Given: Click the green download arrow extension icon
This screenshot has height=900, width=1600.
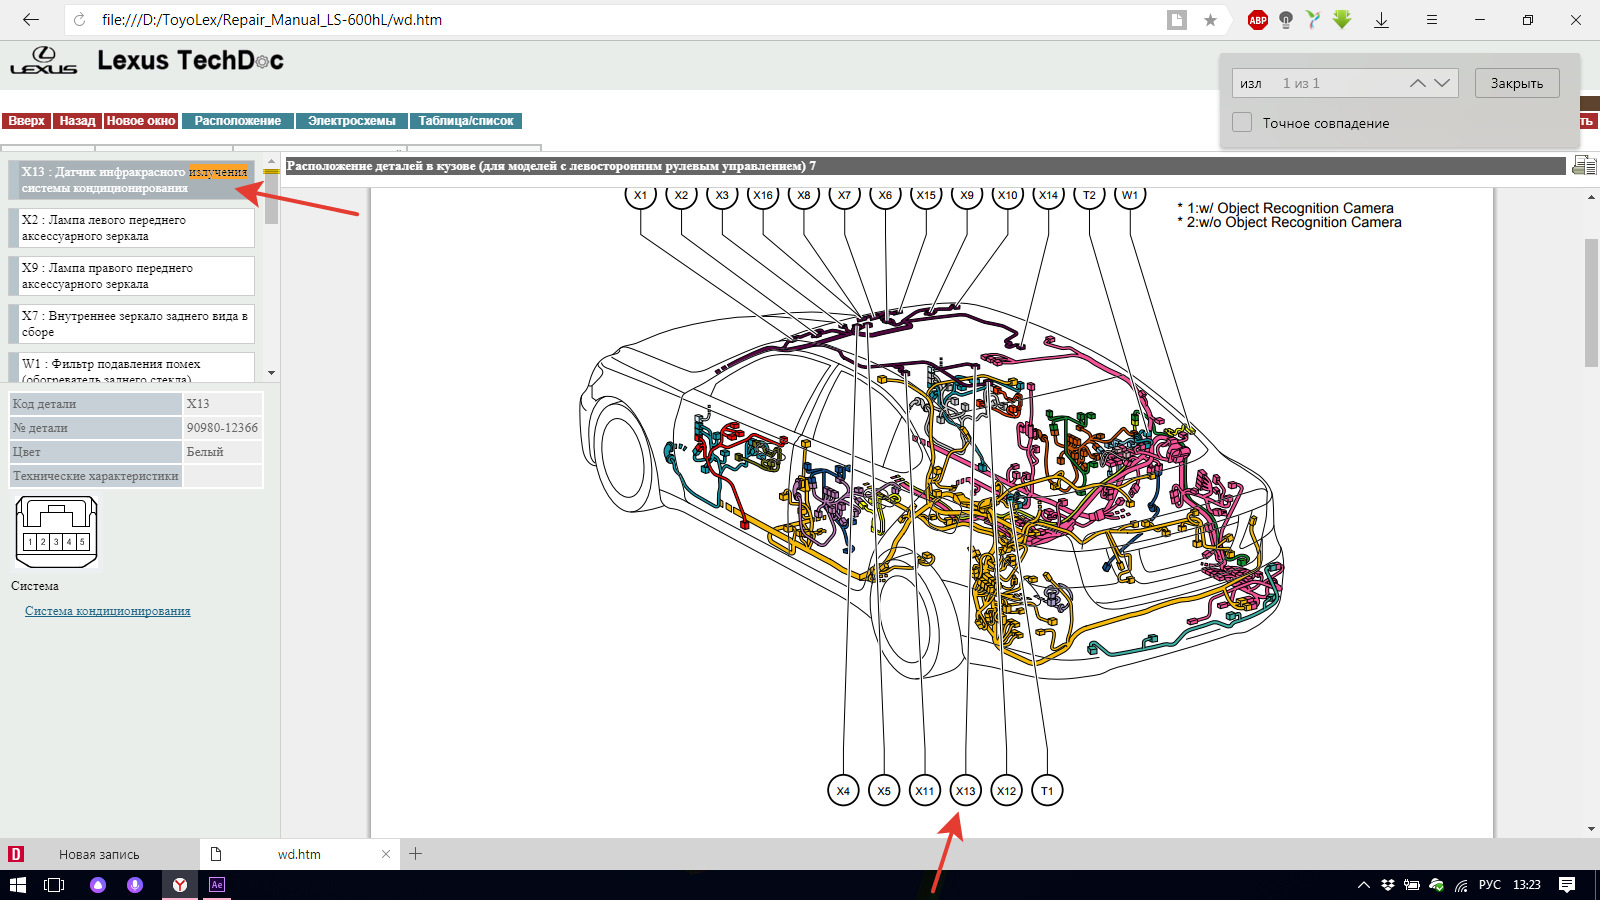Looking at the screenshot, I should coord(1342,20).
